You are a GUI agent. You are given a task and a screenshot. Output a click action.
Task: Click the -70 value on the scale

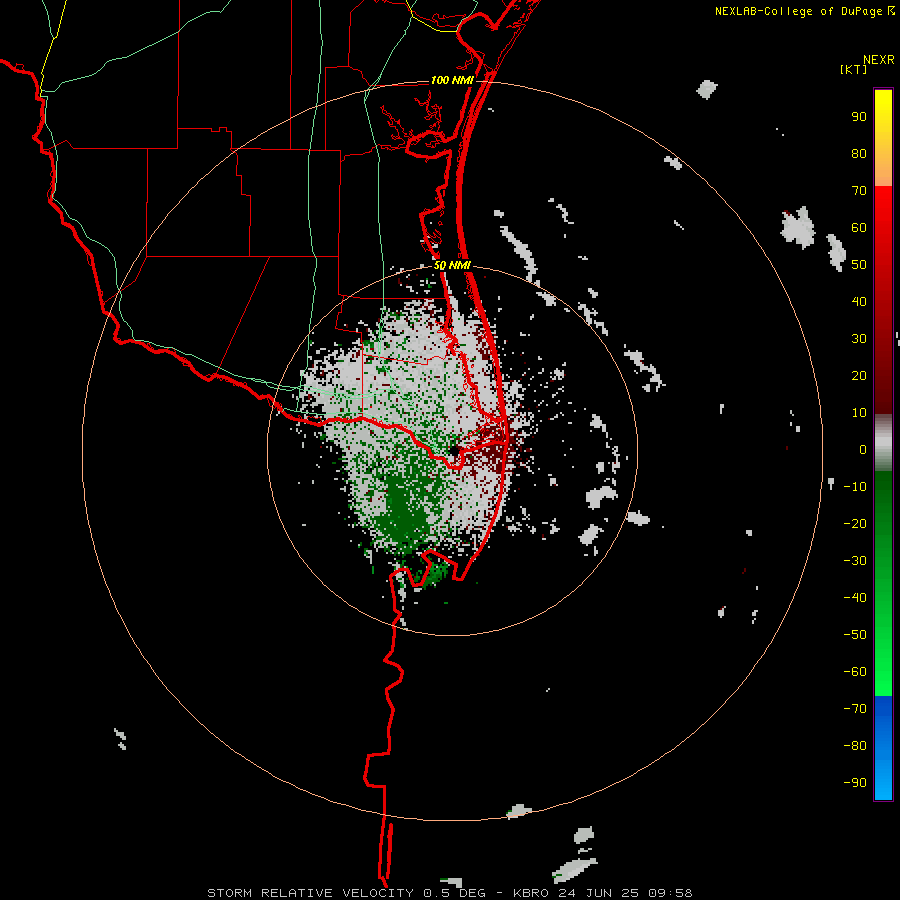pos(855,709)
